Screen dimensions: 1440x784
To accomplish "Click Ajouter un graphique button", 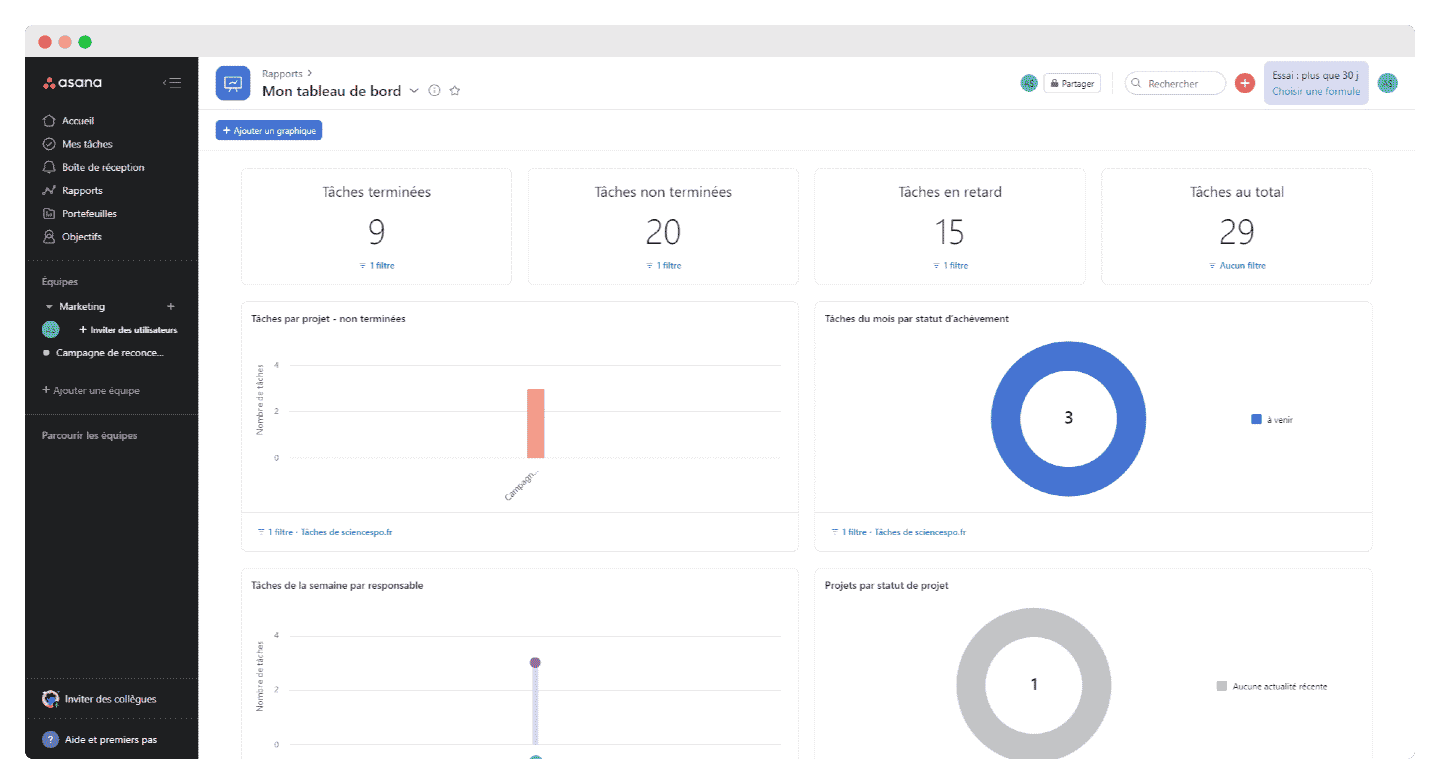I will coord(269,131).
